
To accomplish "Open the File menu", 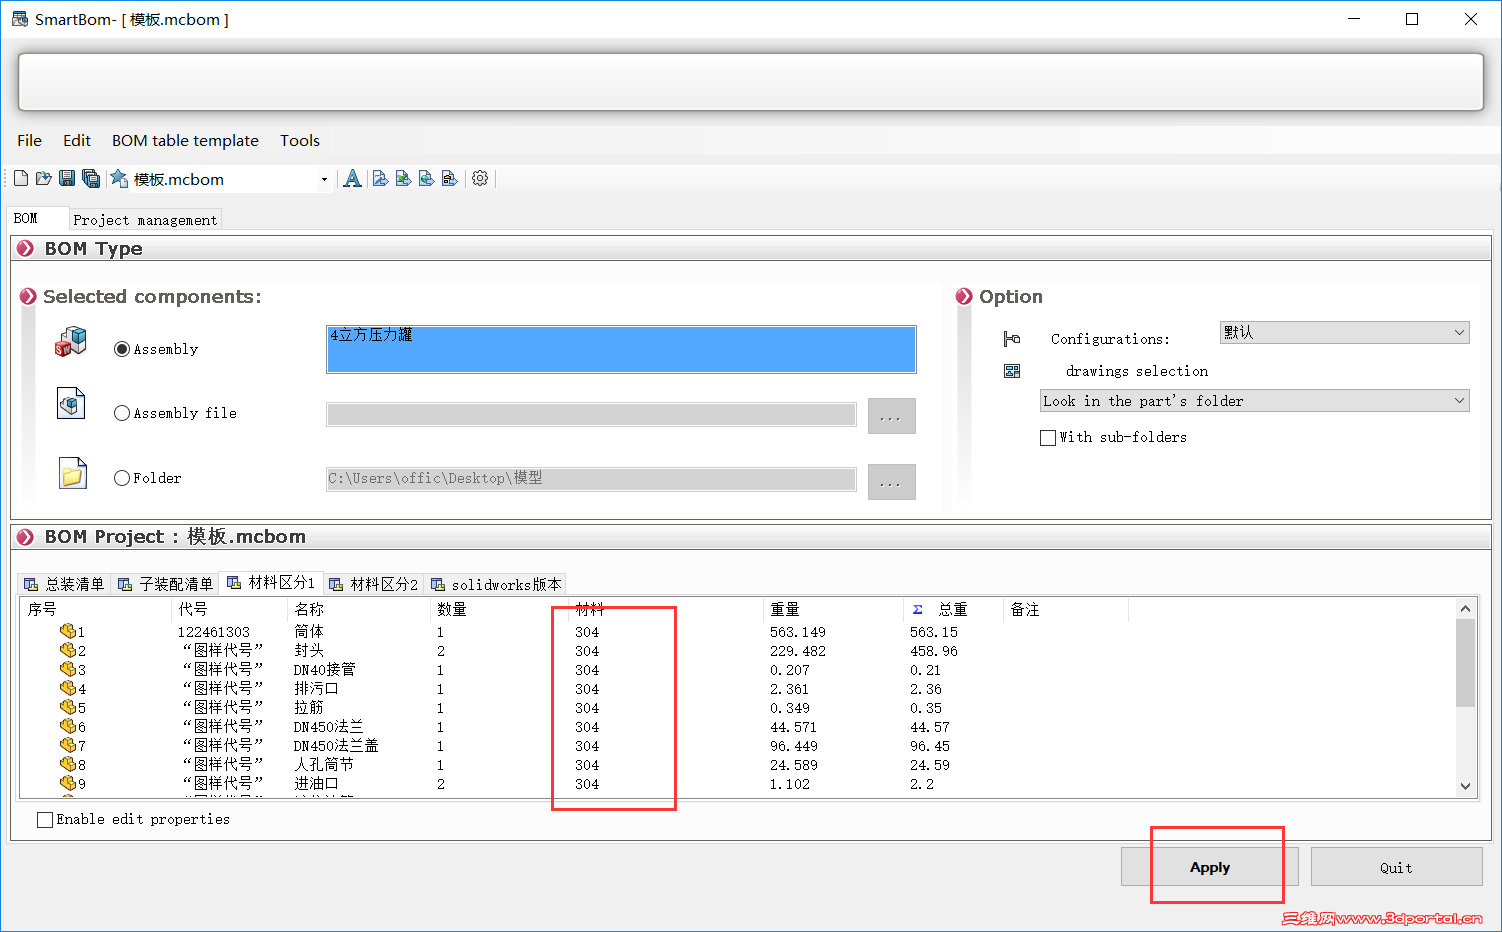I will (x=30, y=140).
